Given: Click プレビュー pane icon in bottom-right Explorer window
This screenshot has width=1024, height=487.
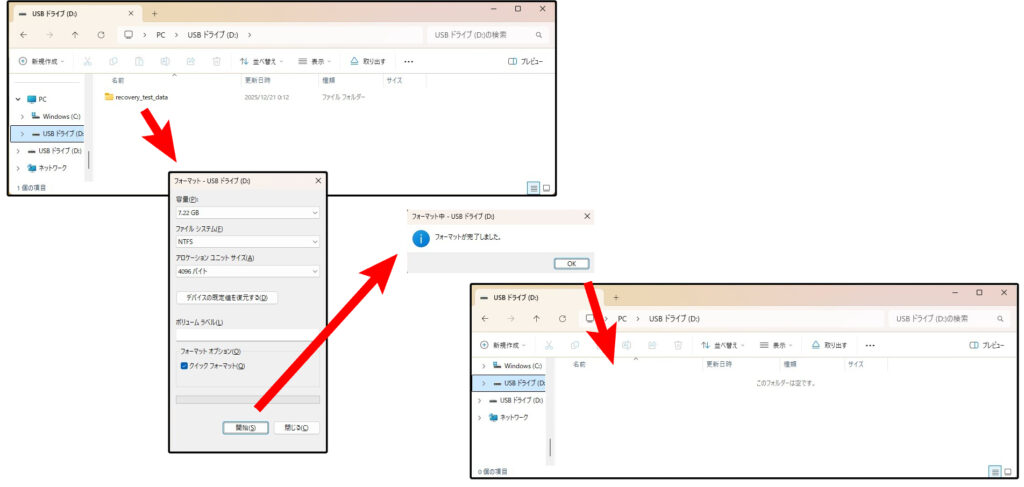Looking at the screenshot, I should click(975, 345).
